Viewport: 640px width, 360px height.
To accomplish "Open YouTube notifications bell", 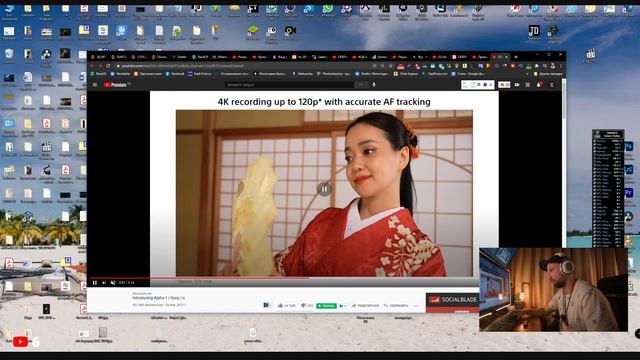I will pyautogui.click(x=539, y=85).
